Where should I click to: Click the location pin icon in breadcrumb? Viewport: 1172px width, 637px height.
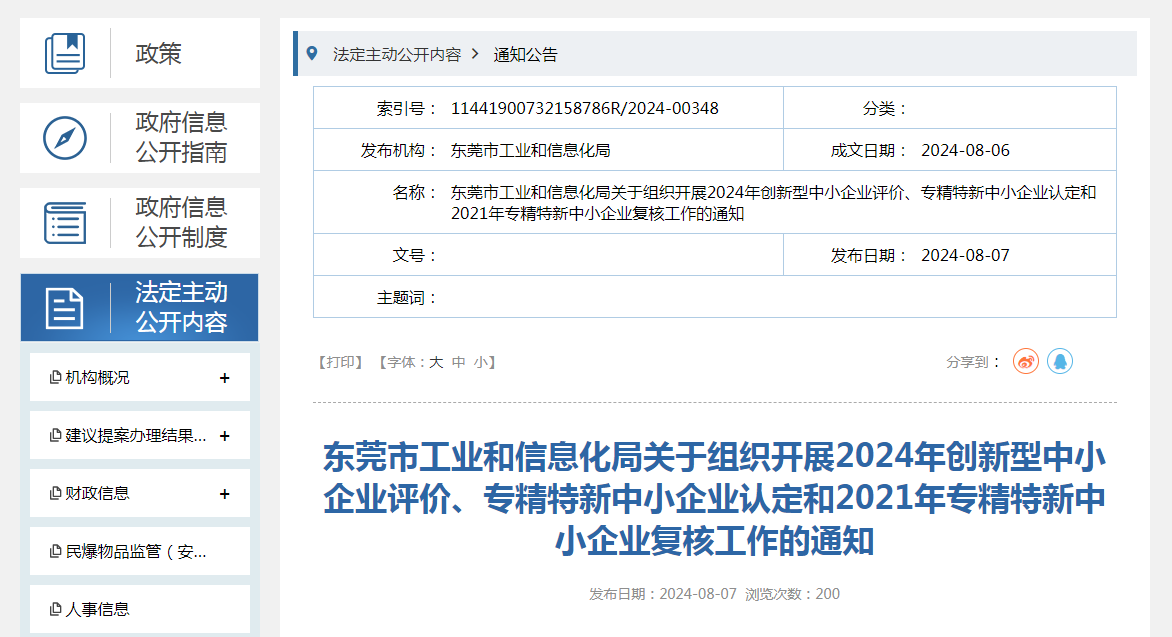[x=312, y=54]
